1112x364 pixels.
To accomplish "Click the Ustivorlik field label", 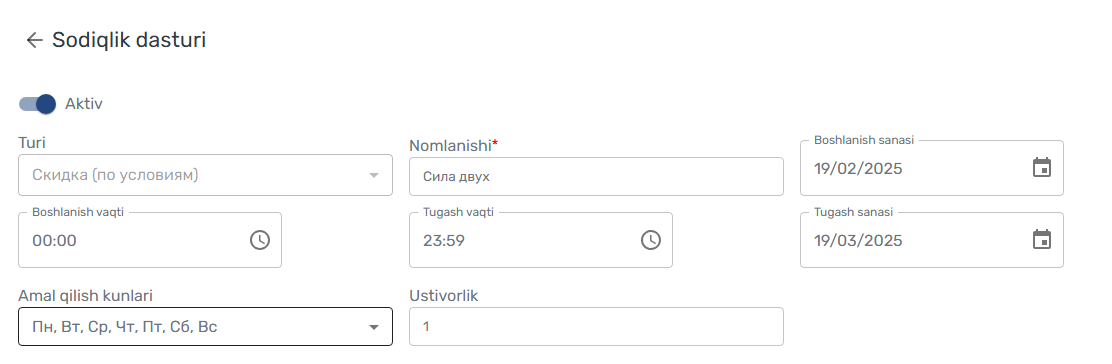I will pyautogui.click(x=444, y=296).
